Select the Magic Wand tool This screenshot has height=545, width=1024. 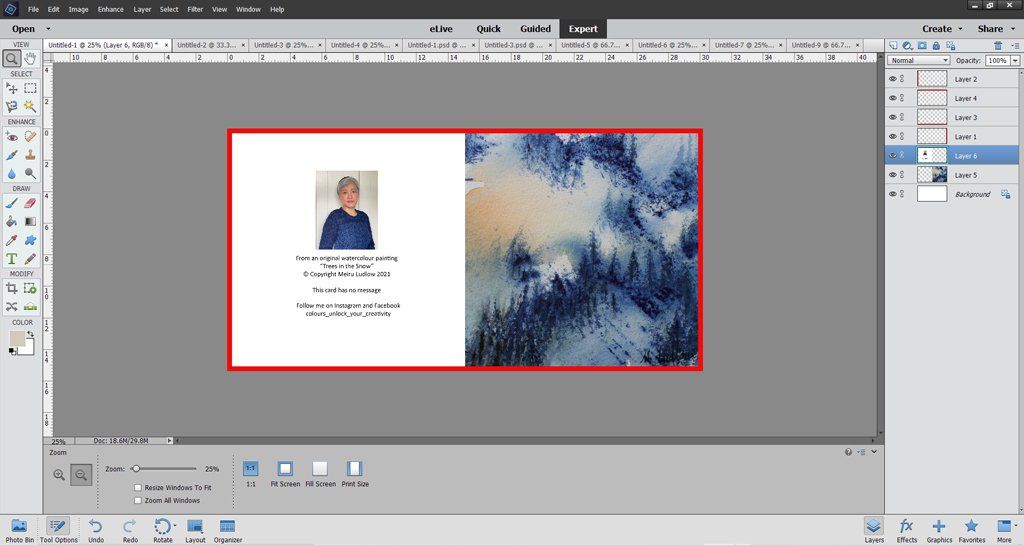pyautogui.click(x=30, y=105)
